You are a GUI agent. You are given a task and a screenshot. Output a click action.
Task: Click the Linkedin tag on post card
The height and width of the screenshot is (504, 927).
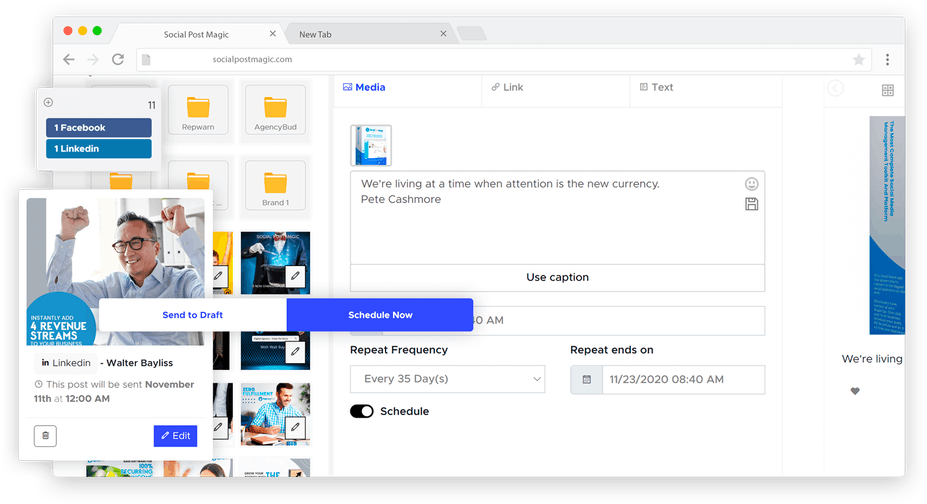66,363
